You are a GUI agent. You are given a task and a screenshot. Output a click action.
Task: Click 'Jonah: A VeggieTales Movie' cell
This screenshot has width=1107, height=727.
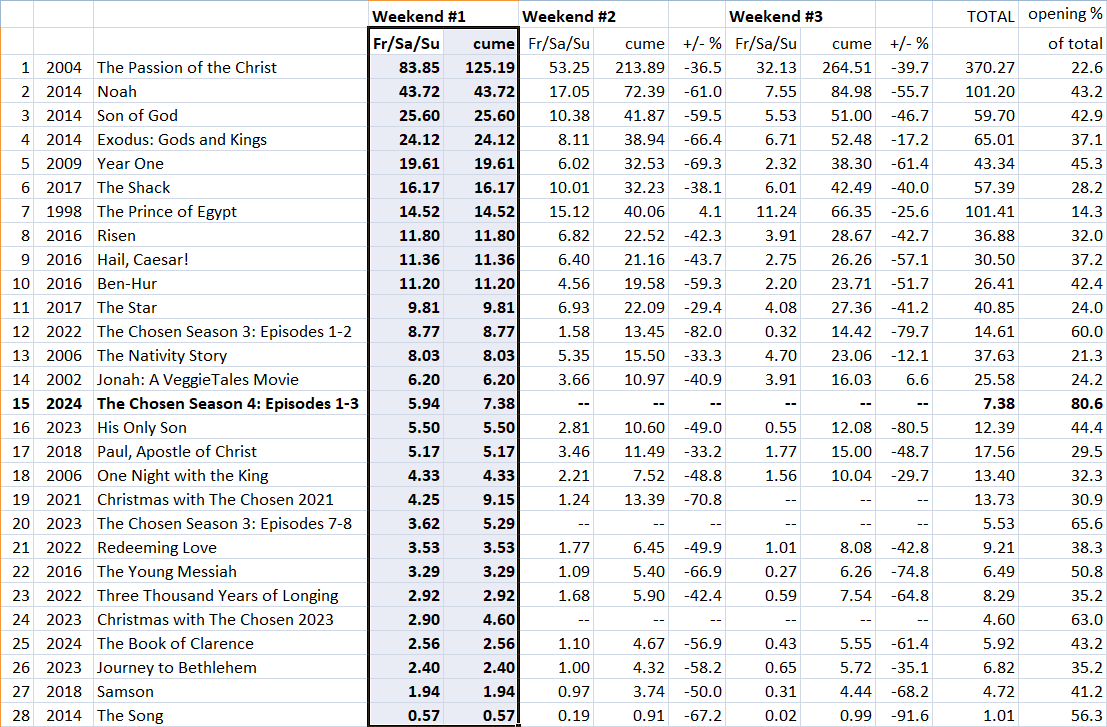230,380
